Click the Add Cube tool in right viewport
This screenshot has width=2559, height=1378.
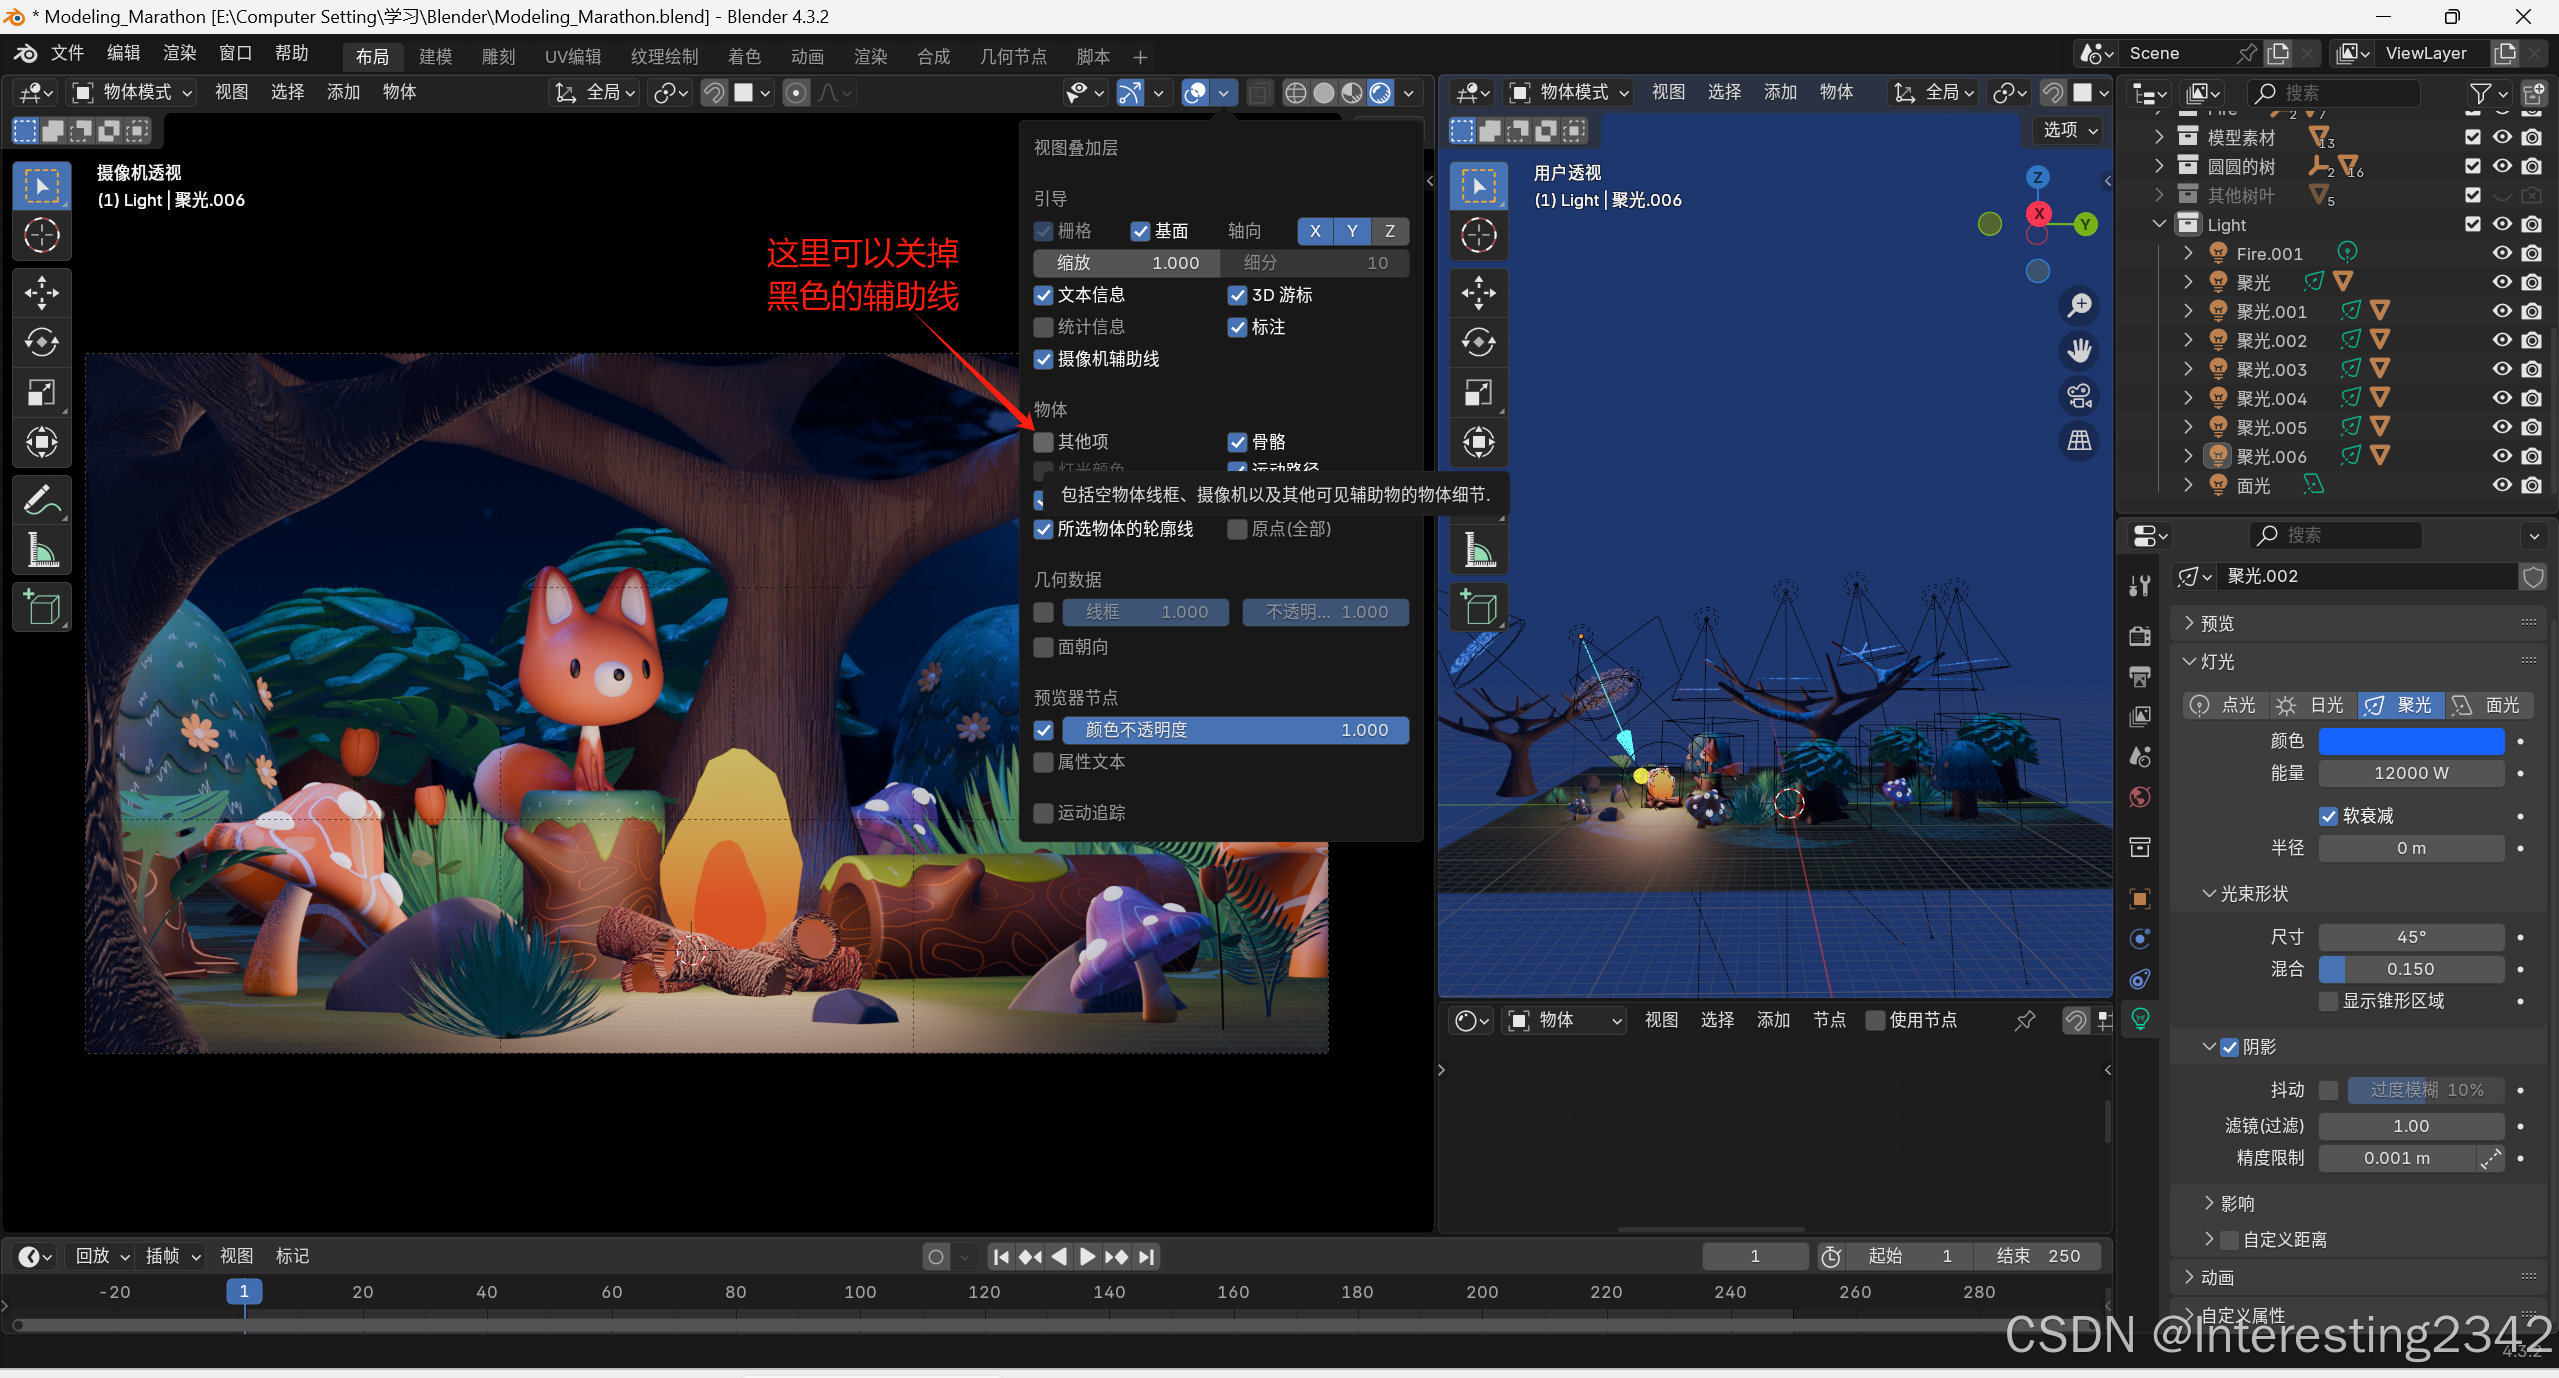pyautogui.click(x=1478, y=607)
